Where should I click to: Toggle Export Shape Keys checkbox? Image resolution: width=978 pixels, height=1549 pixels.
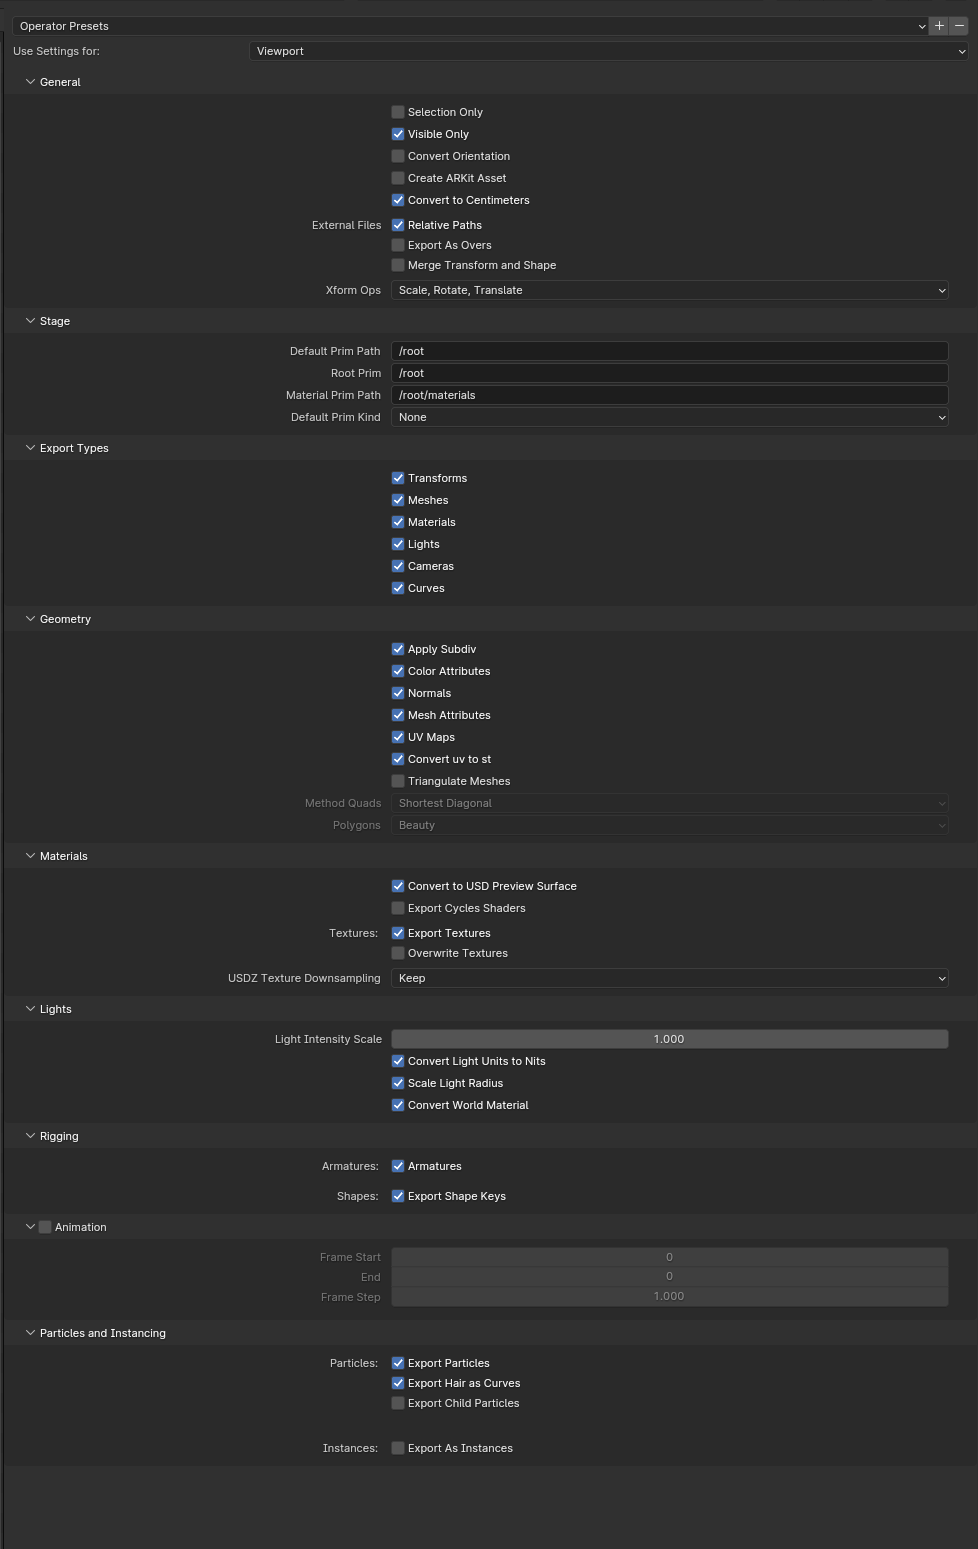398,1196
